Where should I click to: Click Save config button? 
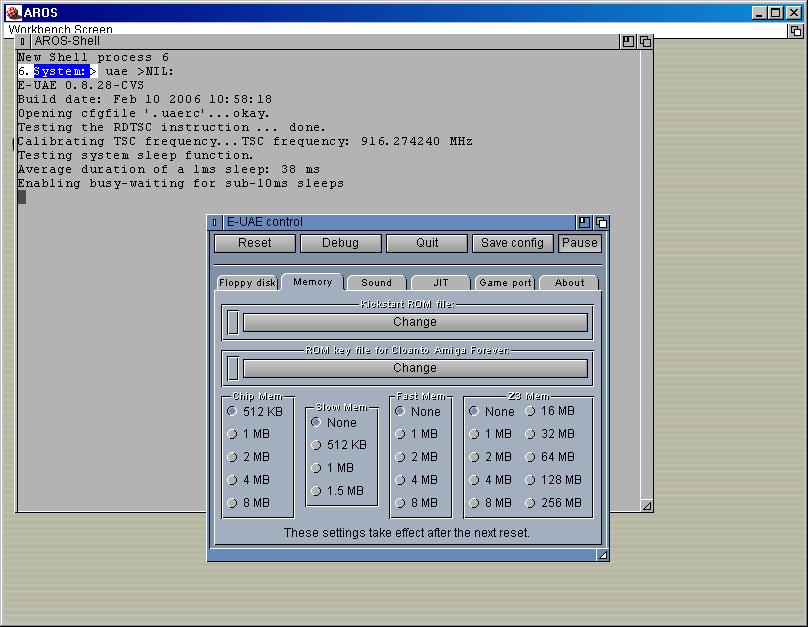tap(513, 243)
